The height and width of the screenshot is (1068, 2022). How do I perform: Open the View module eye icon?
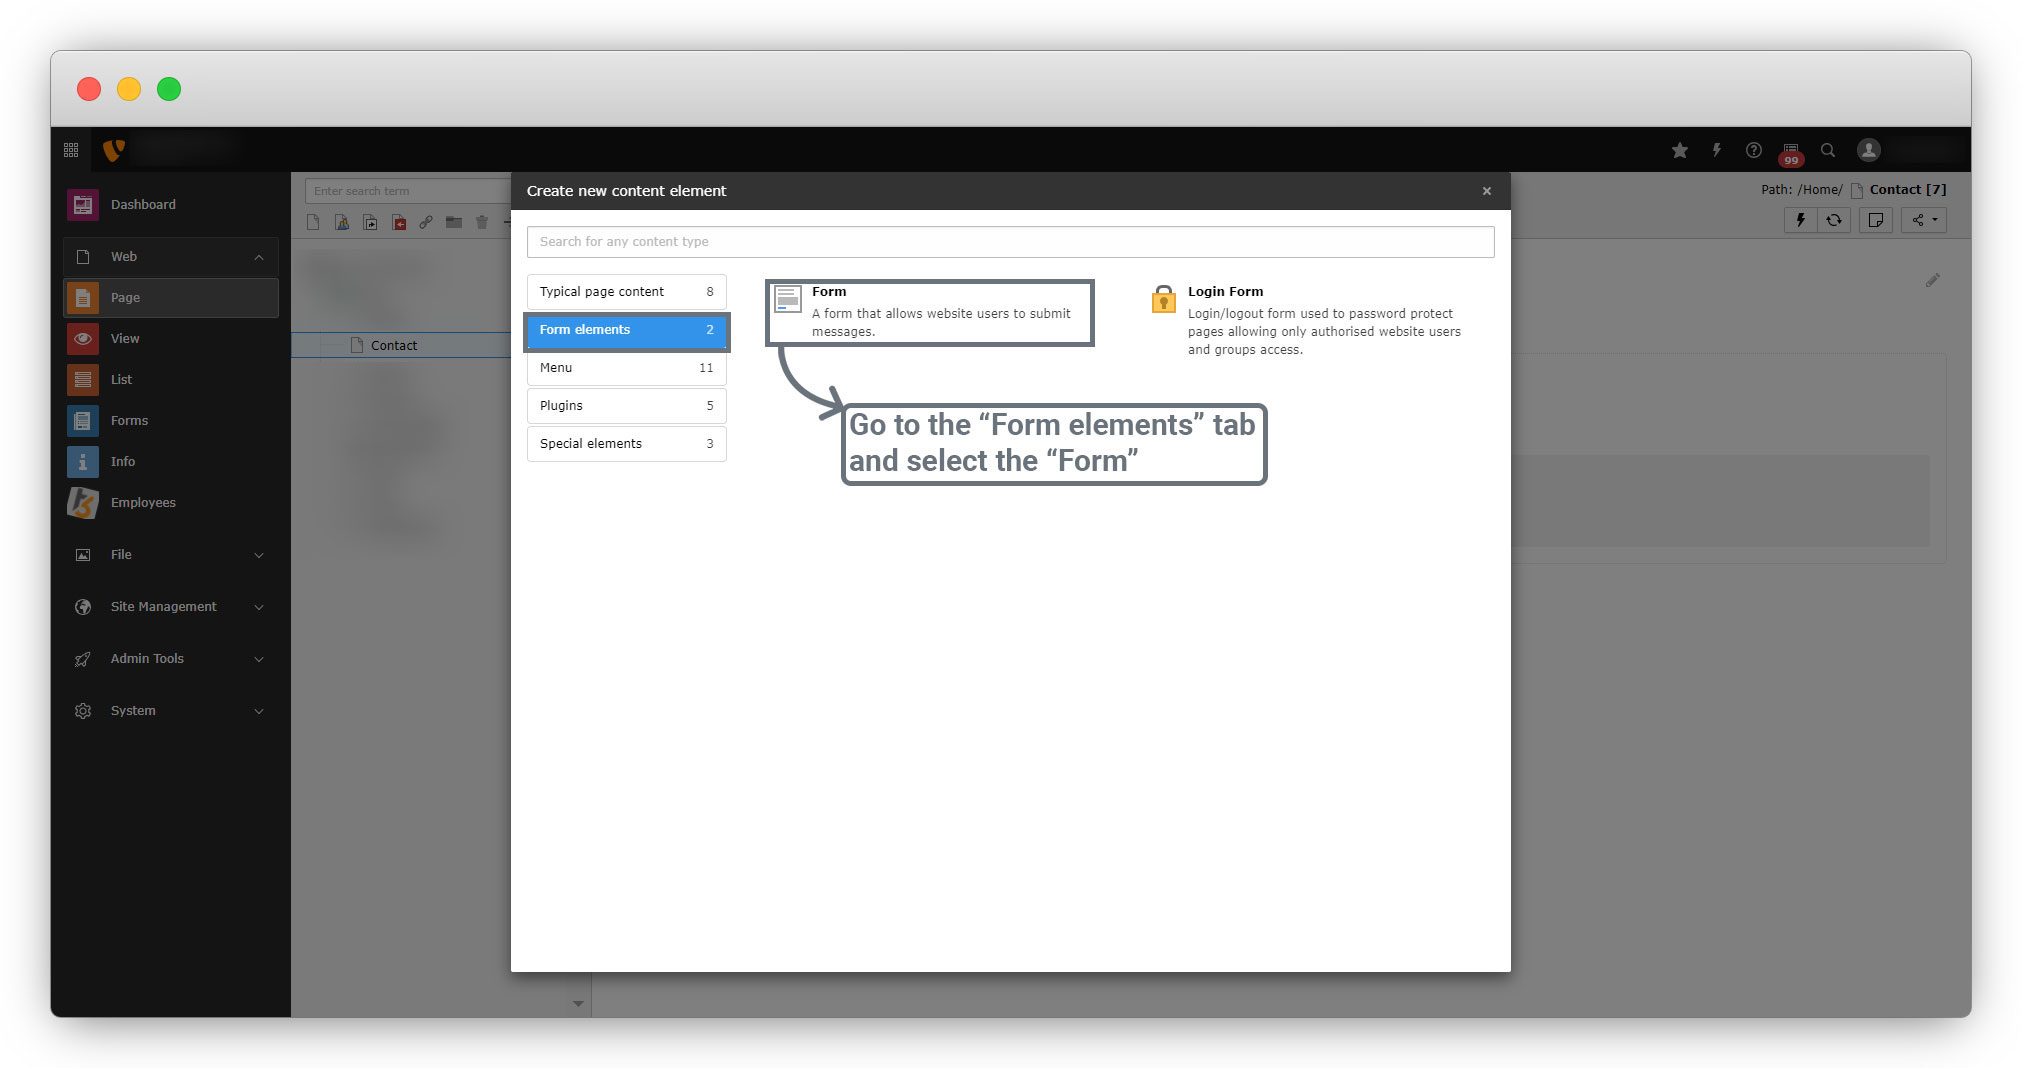[83, 339]
